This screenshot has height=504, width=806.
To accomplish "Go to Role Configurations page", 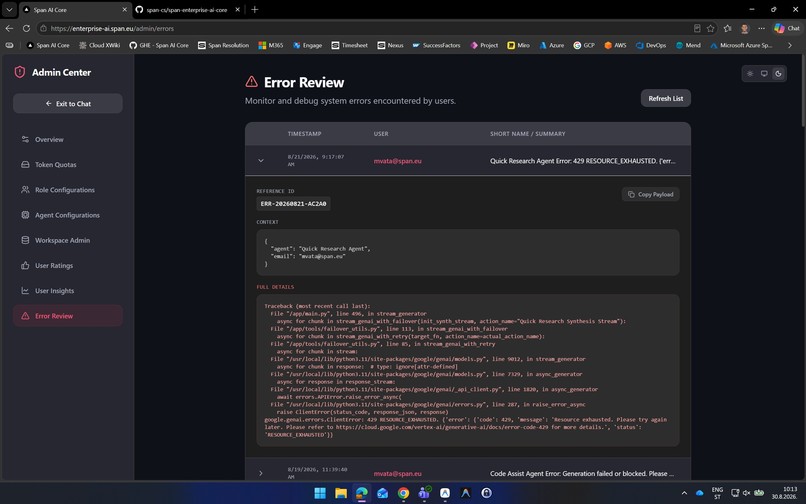I will [67, 190].
